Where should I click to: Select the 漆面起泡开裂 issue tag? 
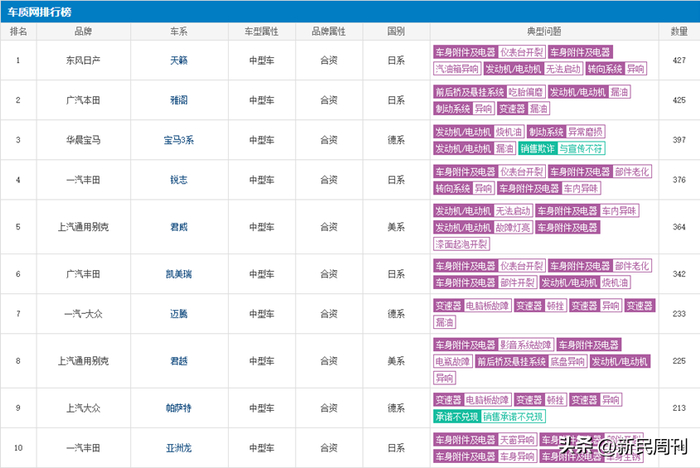[x=462, y=244]
